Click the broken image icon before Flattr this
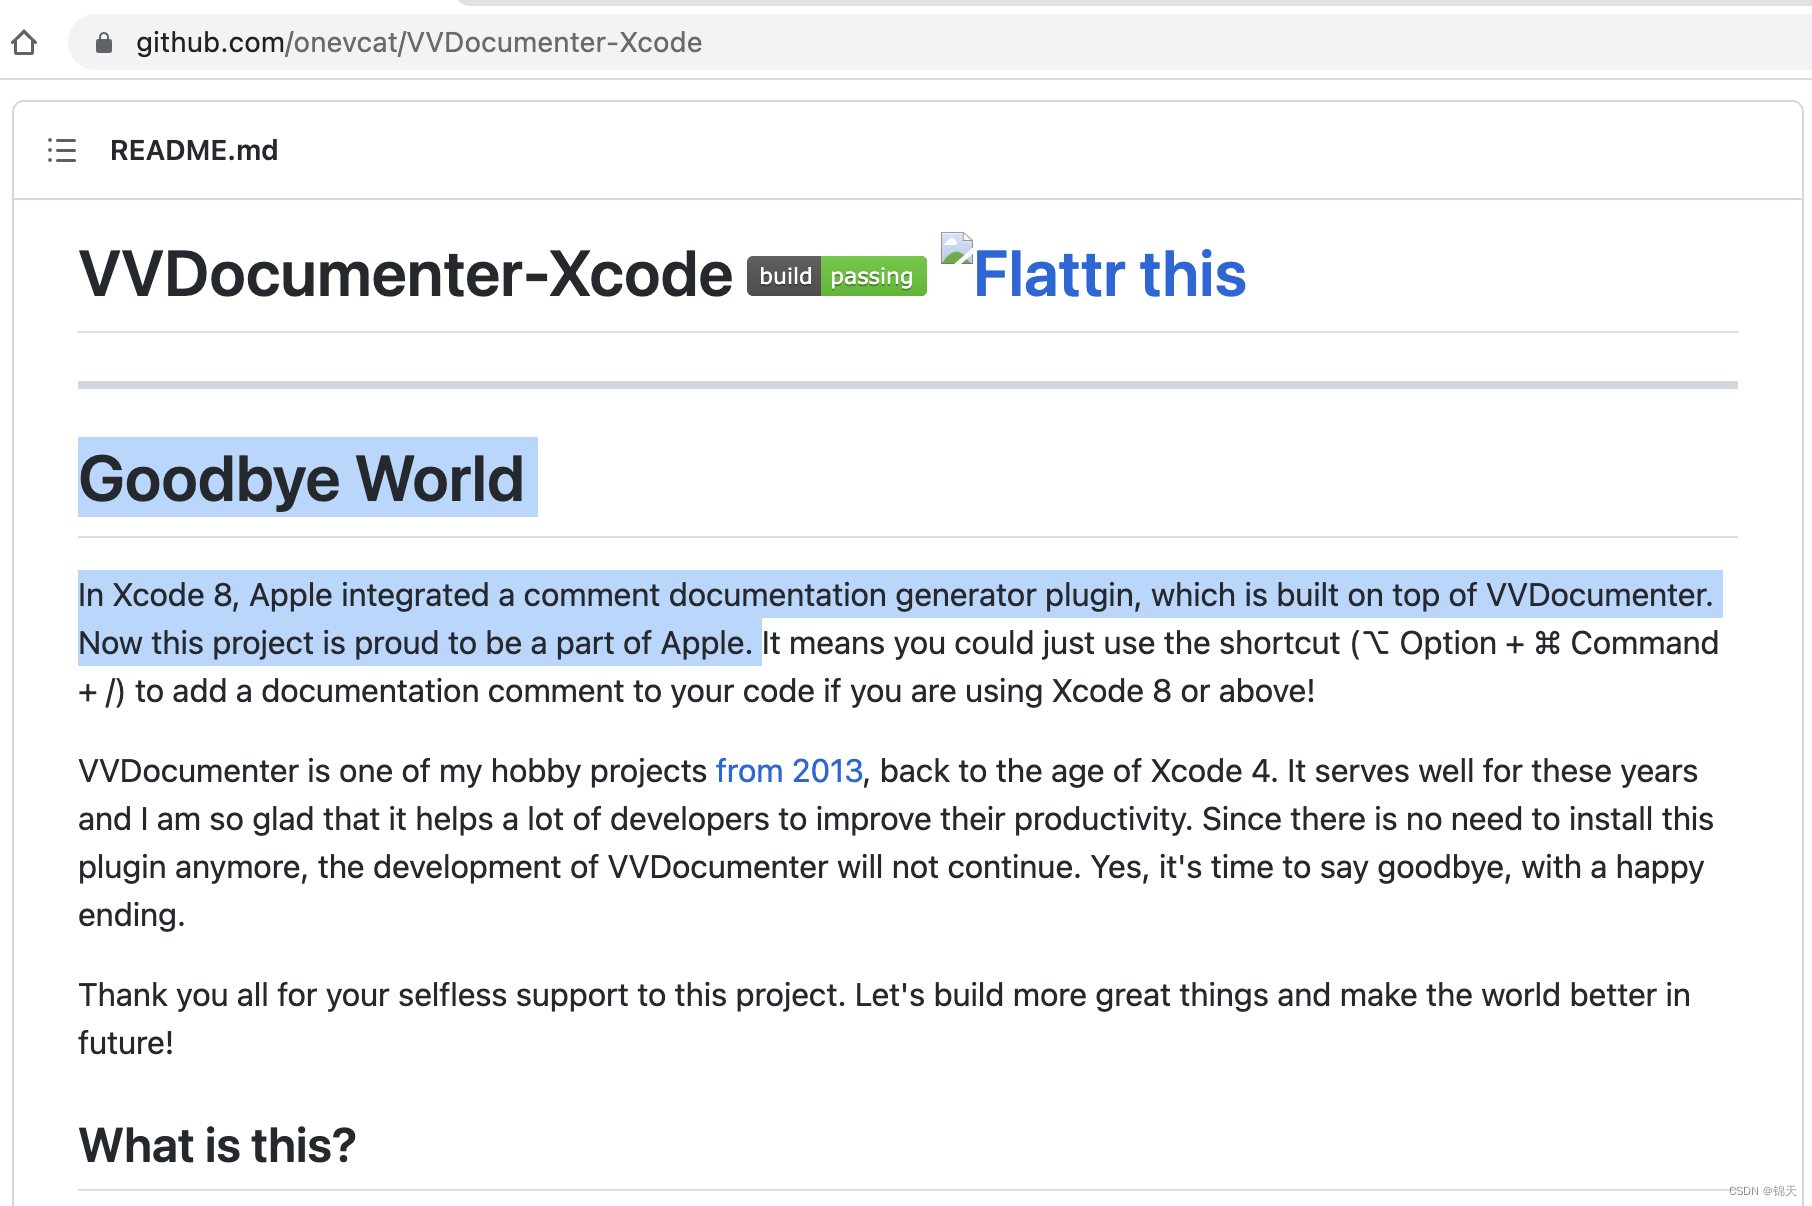 [x=955, y=249]
